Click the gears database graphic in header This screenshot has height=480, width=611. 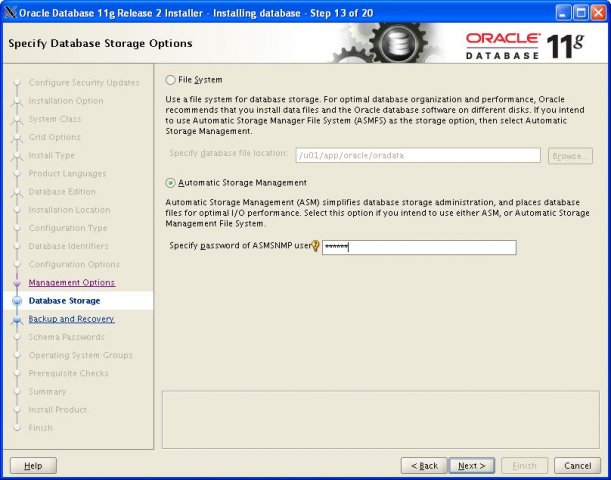tap(388, 42)
